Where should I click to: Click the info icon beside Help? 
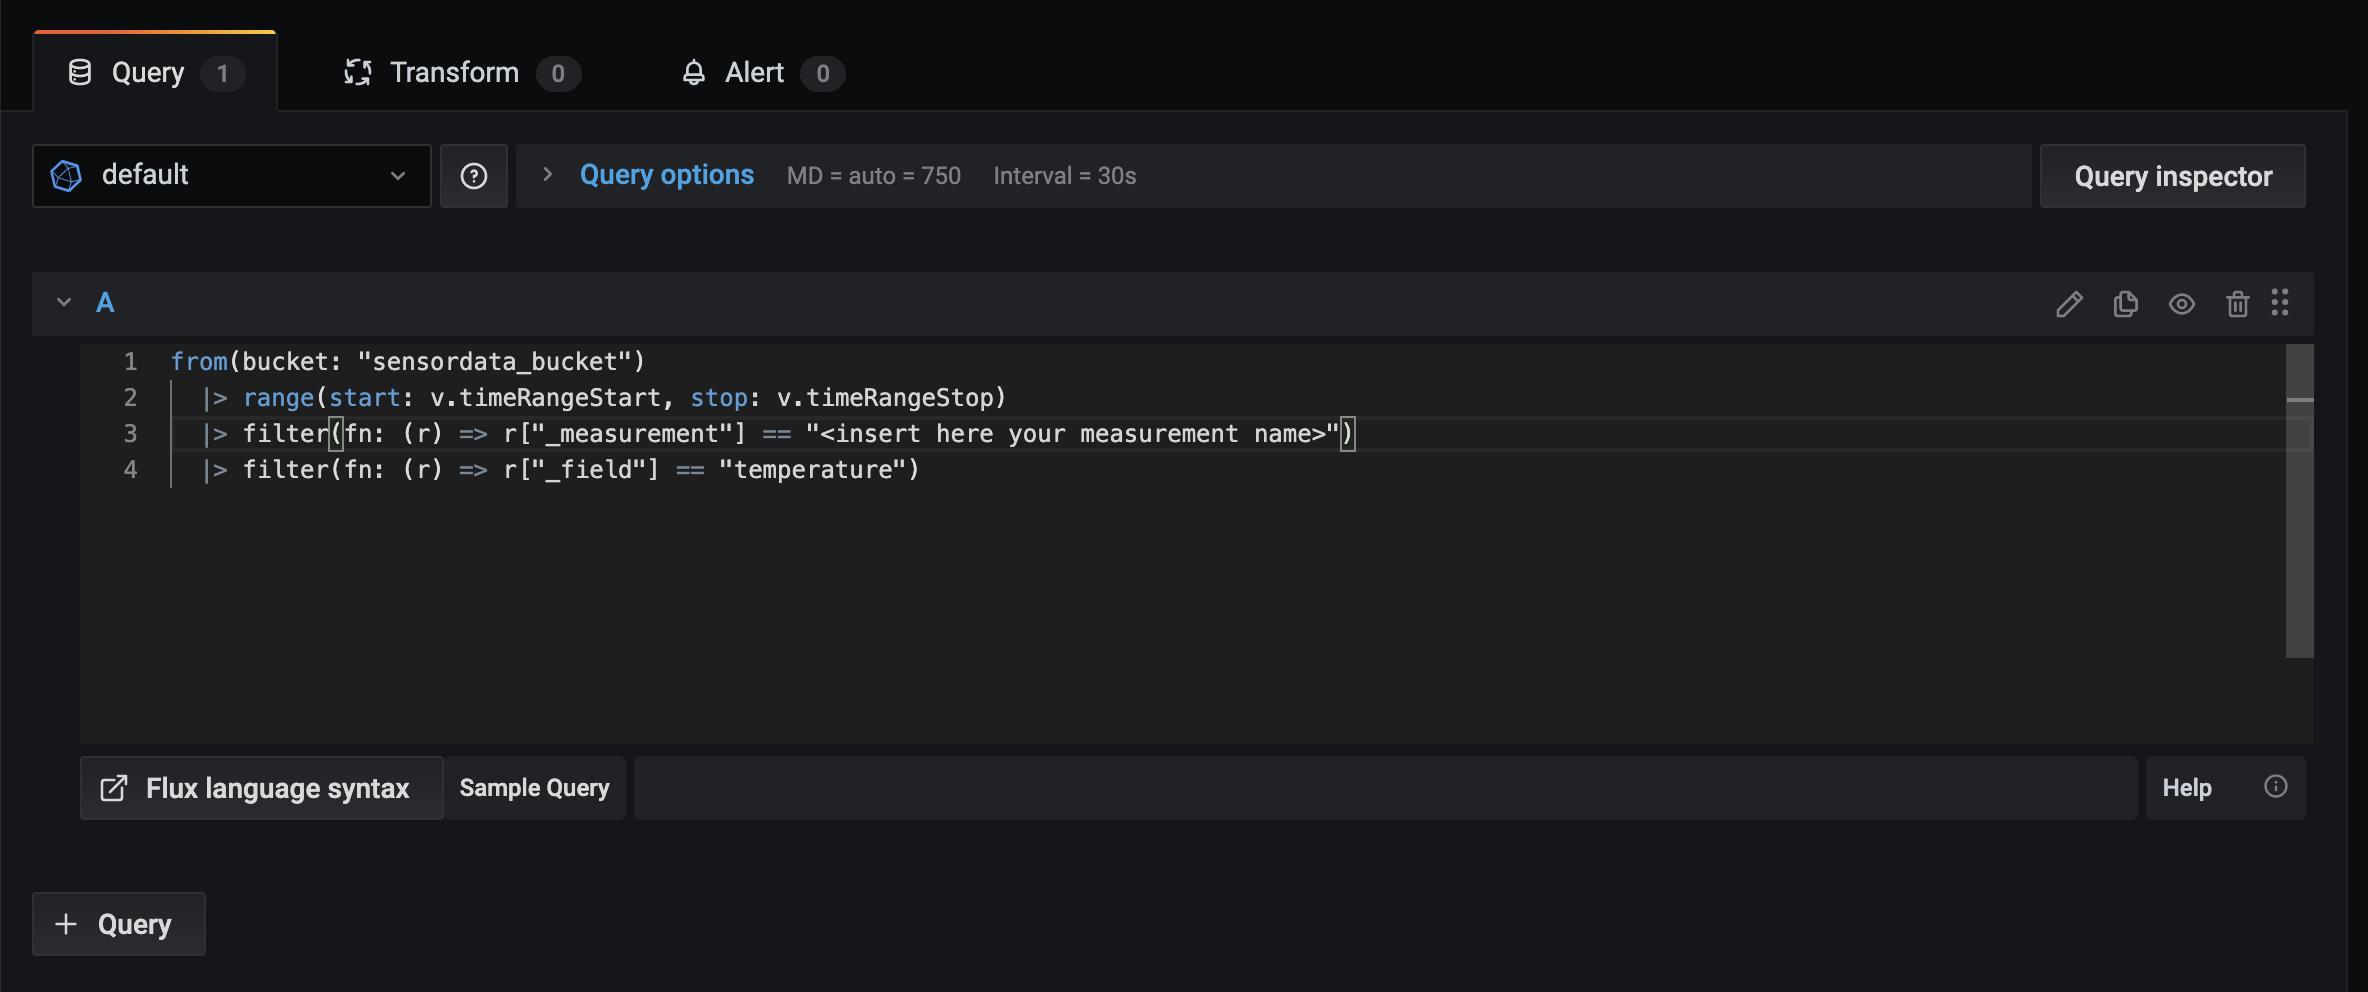coord(2276,787)
